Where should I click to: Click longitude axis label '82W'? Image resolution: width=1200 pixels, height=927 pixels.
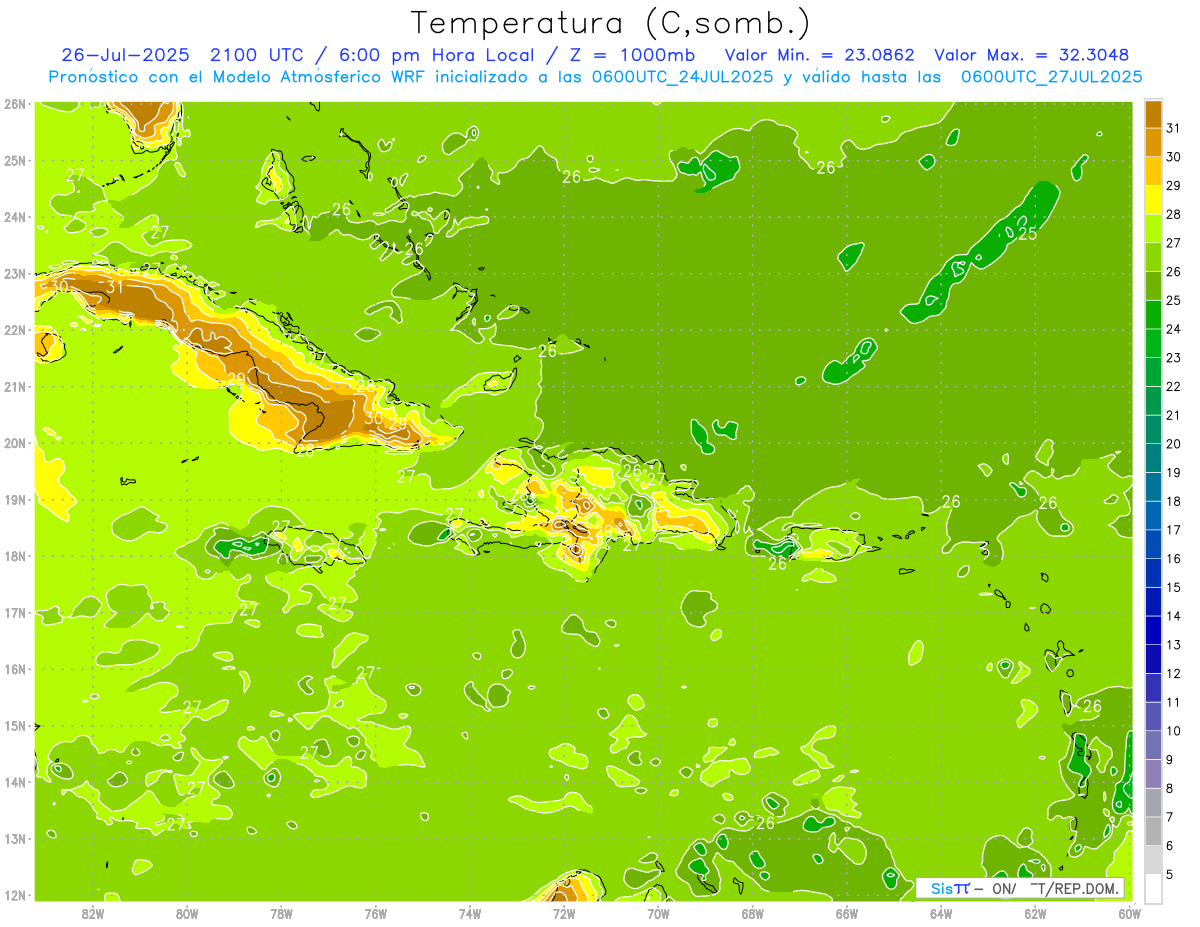(x=92, y=913)
